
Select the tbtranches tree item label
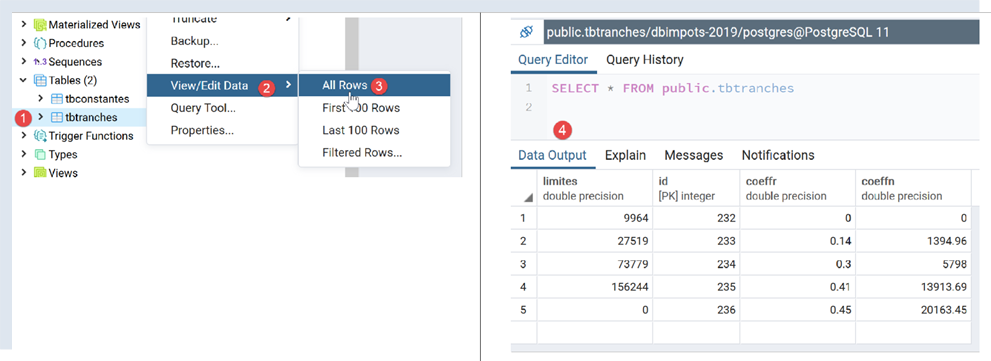click(91, 117)
